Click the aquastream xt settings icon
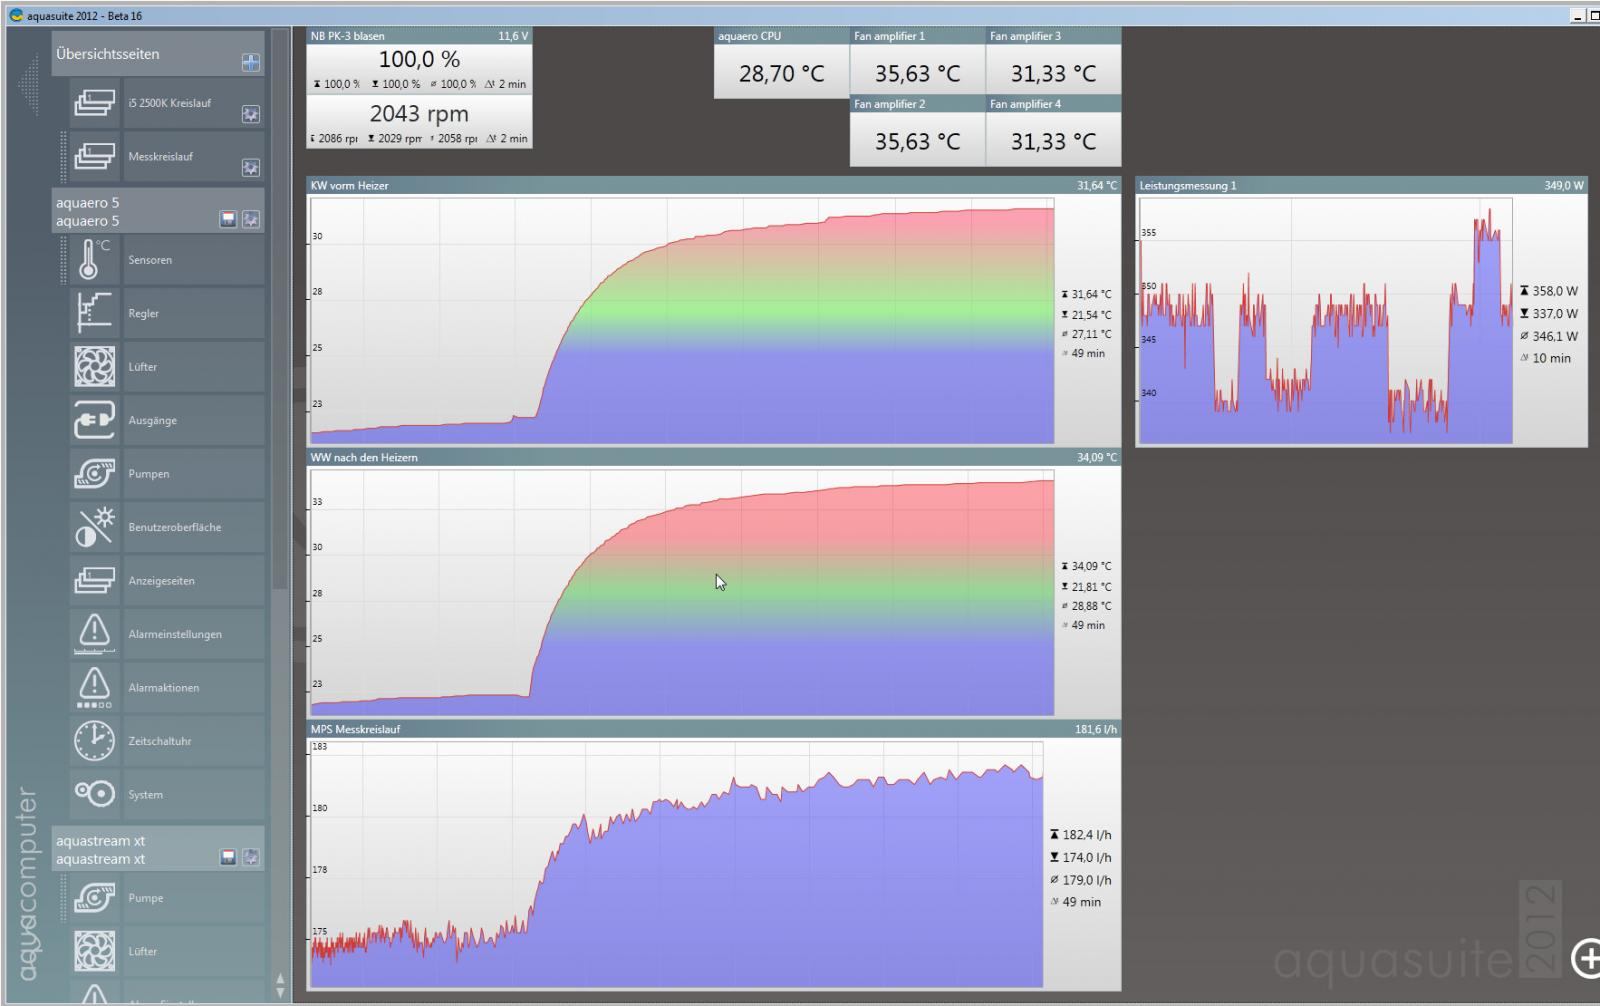This screenshot has height=1006, width=1600. coord(251,857)
